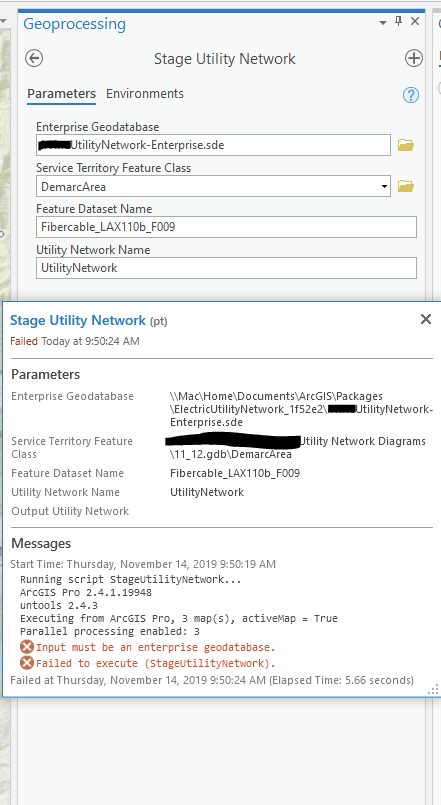Click the popup resize grip corner
Image resolution: width=441 pixels, height=805 pixels.
434,690
